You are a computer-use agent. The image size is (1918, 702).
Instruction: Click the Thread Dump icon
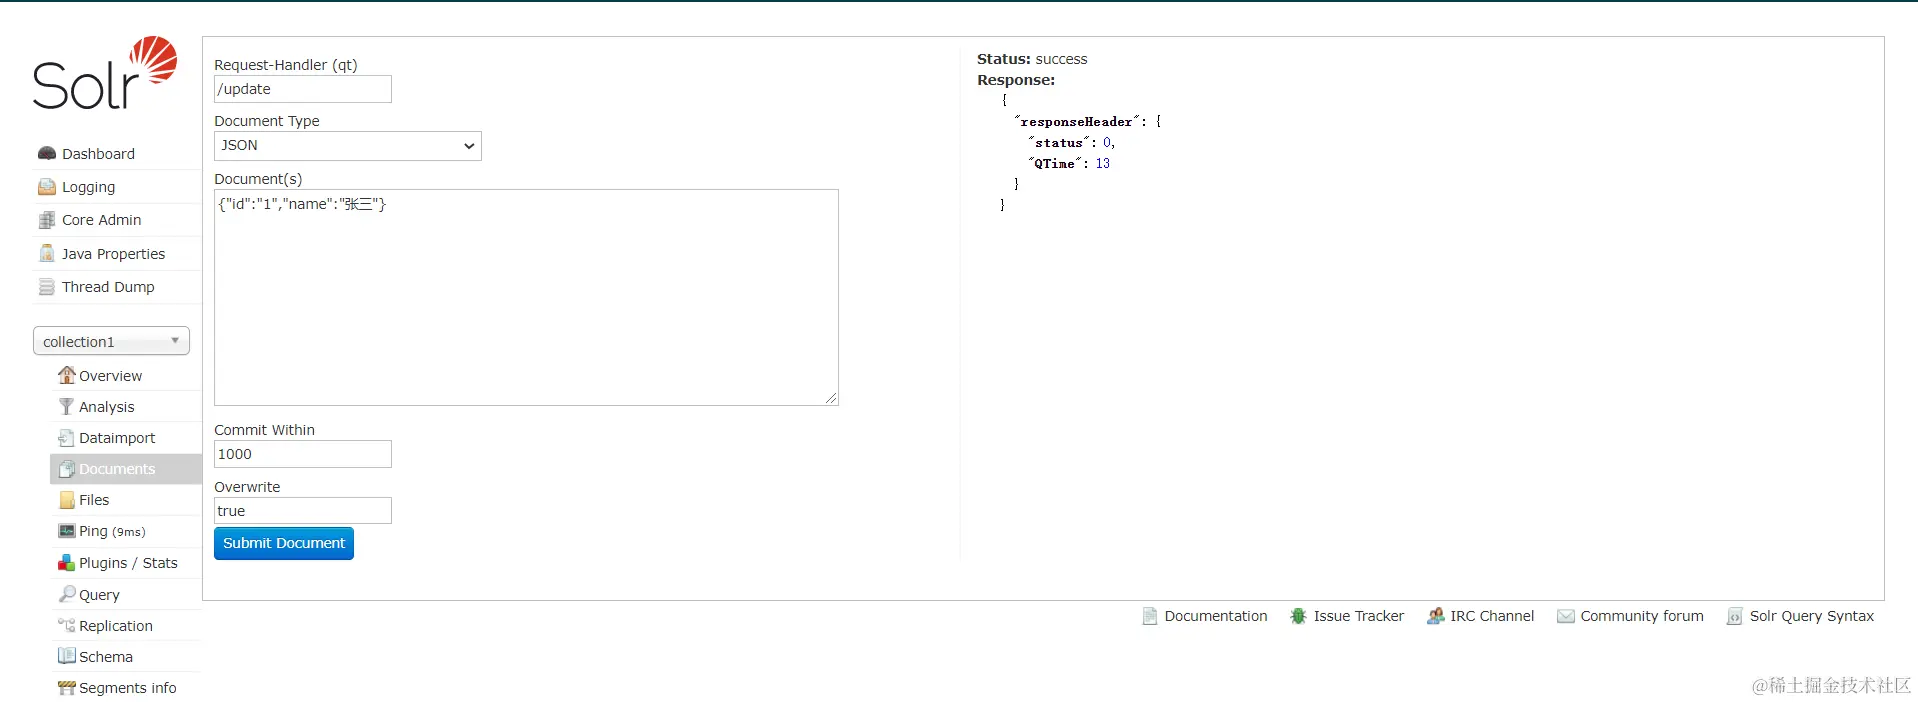[x=46, y=287]
